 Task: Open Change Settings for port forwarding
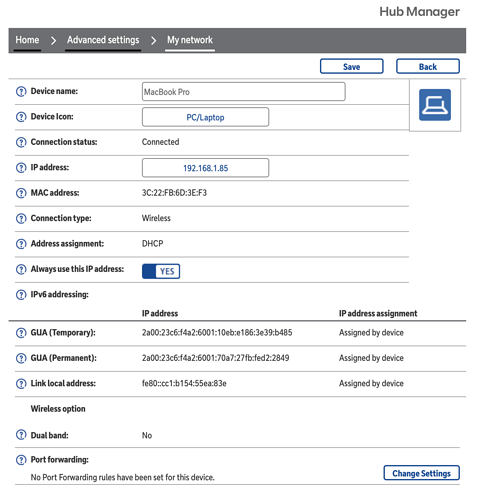[x=421, y=473]
